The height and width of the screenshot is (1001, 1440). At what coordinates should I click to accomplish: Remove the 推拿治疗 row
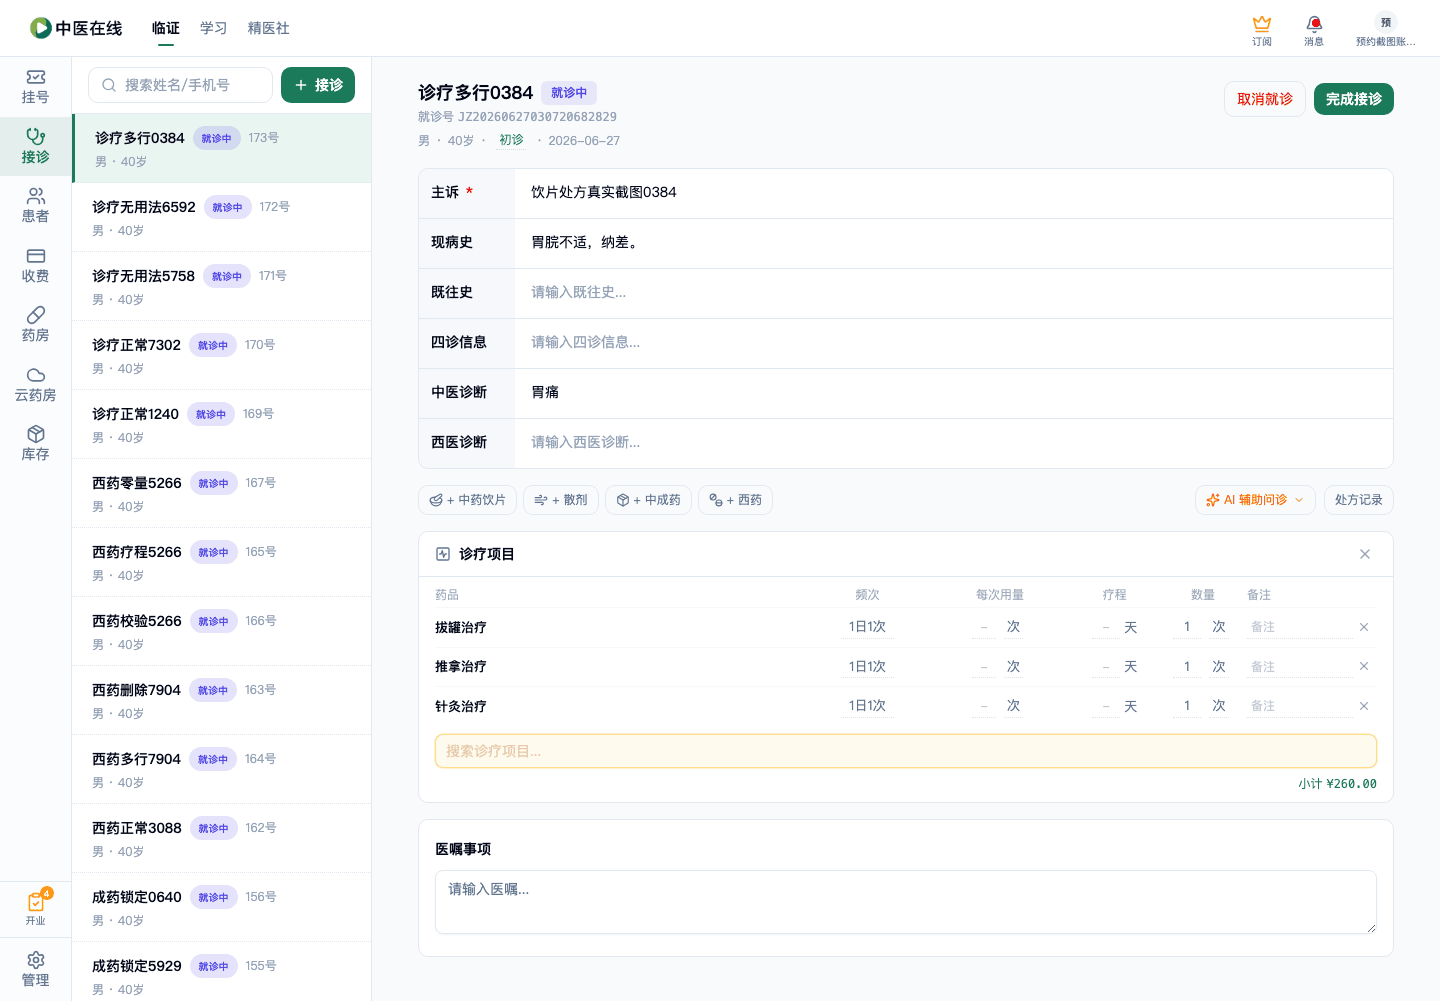click(1364, 666)
